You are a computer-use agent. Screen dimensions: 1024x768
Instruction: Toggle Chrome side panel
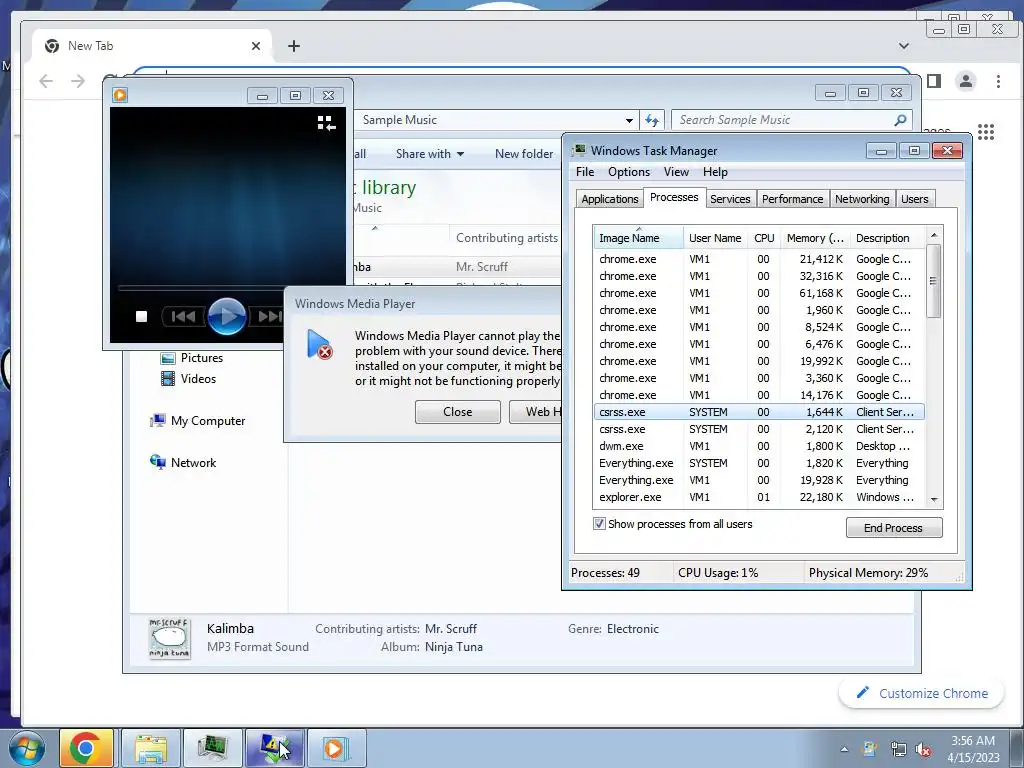(934, 81)
